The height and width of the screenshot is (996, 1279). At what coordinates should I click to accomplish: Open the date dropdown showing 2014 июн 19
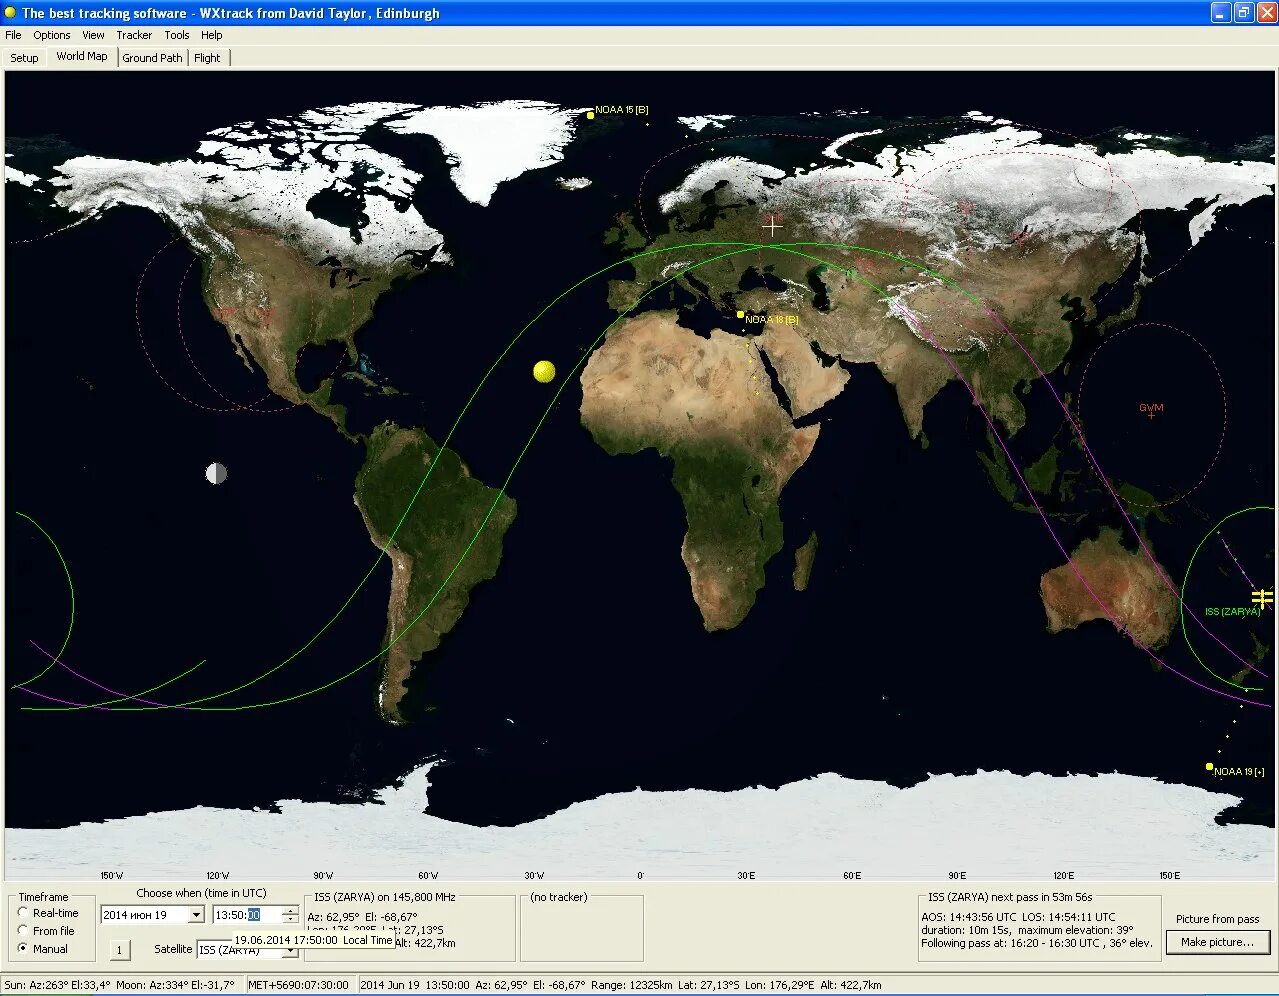(x=196, y=914)
